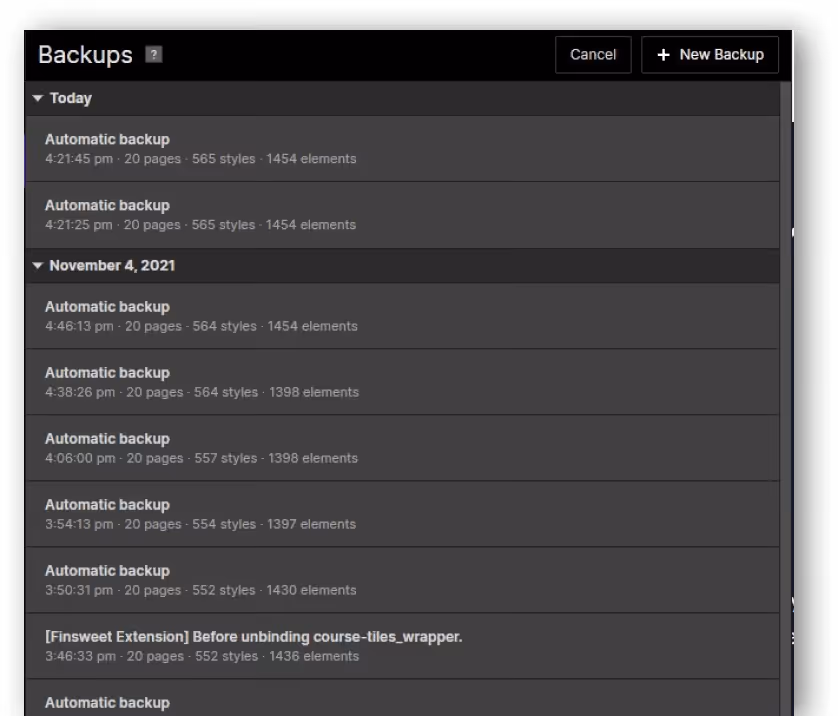Click the plus icon in New Backup
The image size is (838, 716).
[663, 55]
